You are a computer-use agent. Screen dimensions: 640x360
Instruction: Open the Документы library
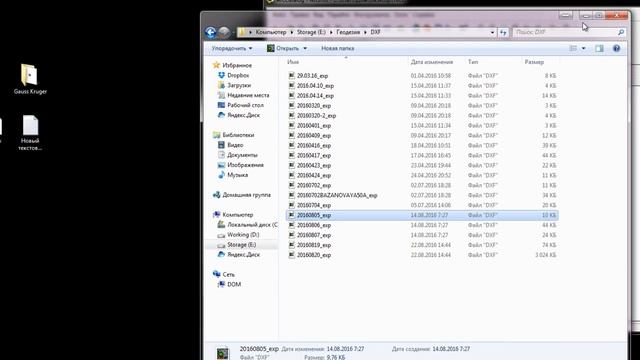(238, 155)
